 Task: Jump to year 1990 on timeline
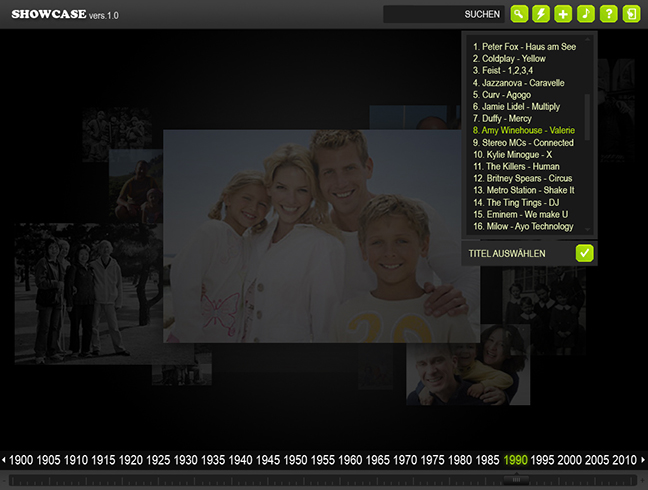click(x=516, y=460)
